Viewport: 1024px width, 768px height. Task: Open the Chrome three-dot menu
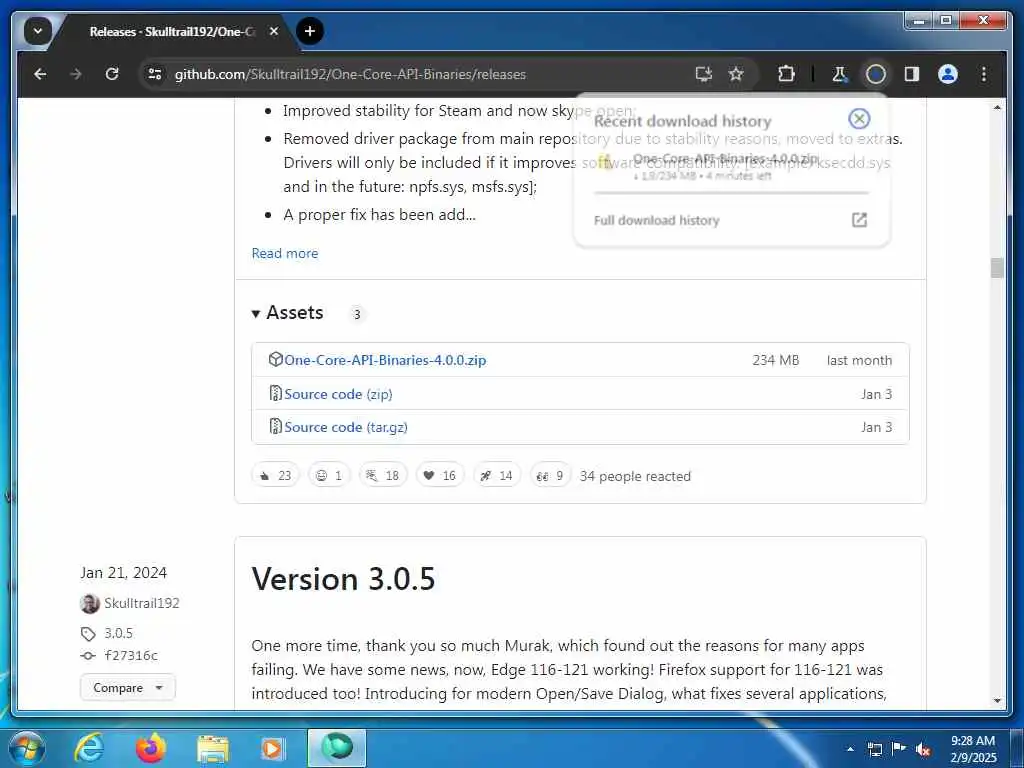[x=984, y=74]
